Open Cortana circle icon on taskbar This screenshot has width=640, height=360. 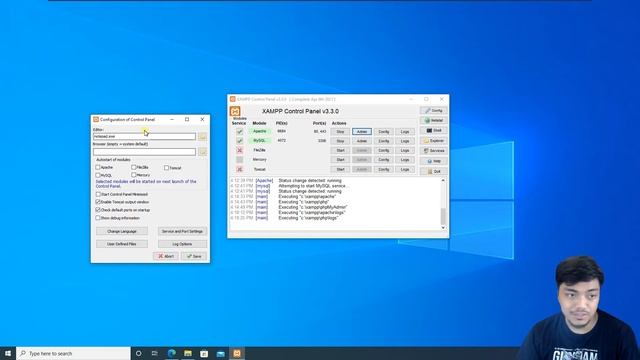(x=138, y=353)
